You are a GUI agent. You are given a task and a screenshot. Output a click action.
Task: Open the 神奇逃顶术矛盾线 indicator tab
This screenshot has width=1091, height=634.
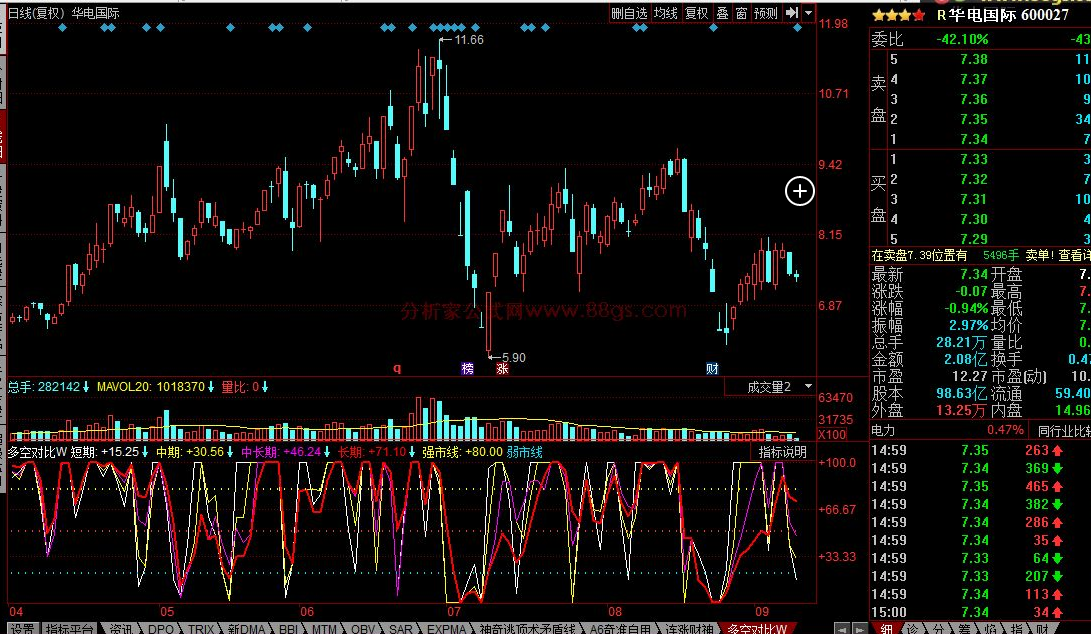coord(527,628)
